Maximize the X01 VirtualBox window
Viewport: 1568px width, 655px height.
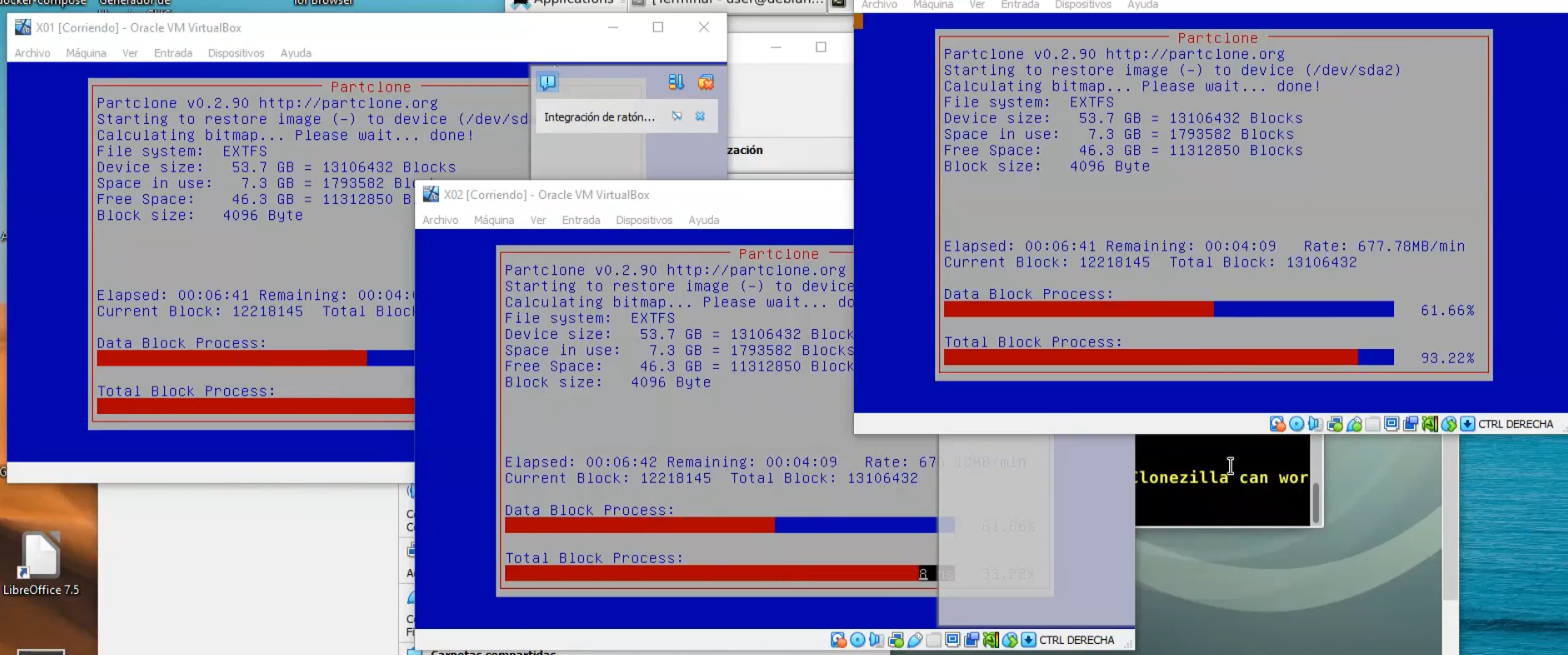tap(658, 27)
